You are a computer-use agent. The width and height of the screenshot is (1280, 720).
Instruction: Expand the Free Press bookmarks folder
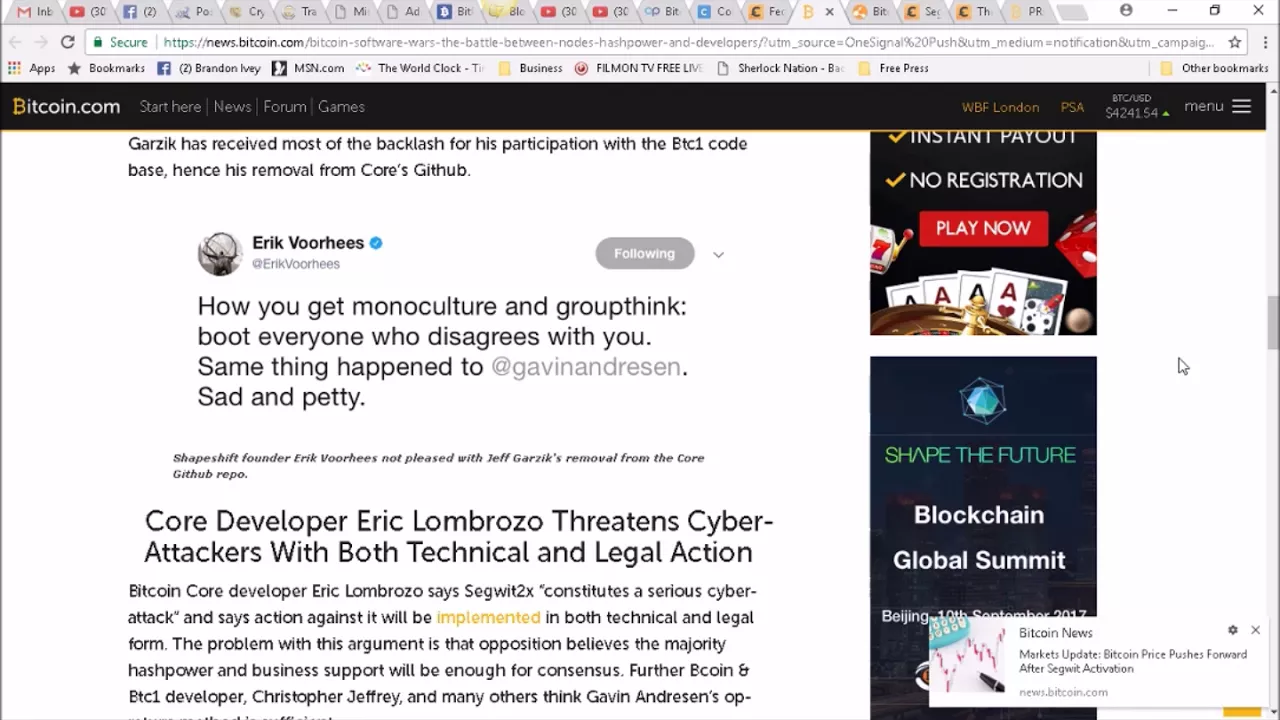point(894,68)
